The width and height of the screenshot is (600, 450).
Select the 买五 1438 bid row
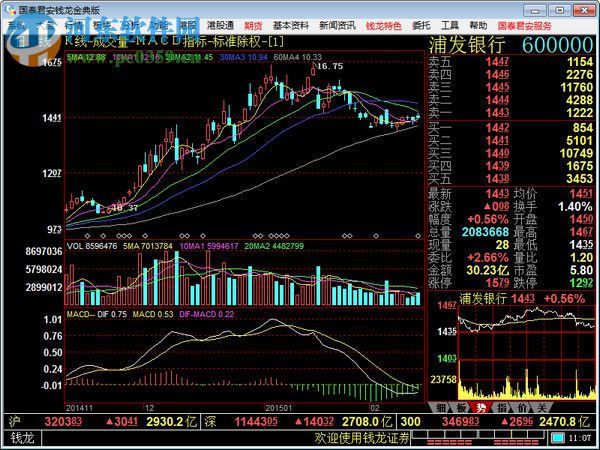tap(510, 178)
